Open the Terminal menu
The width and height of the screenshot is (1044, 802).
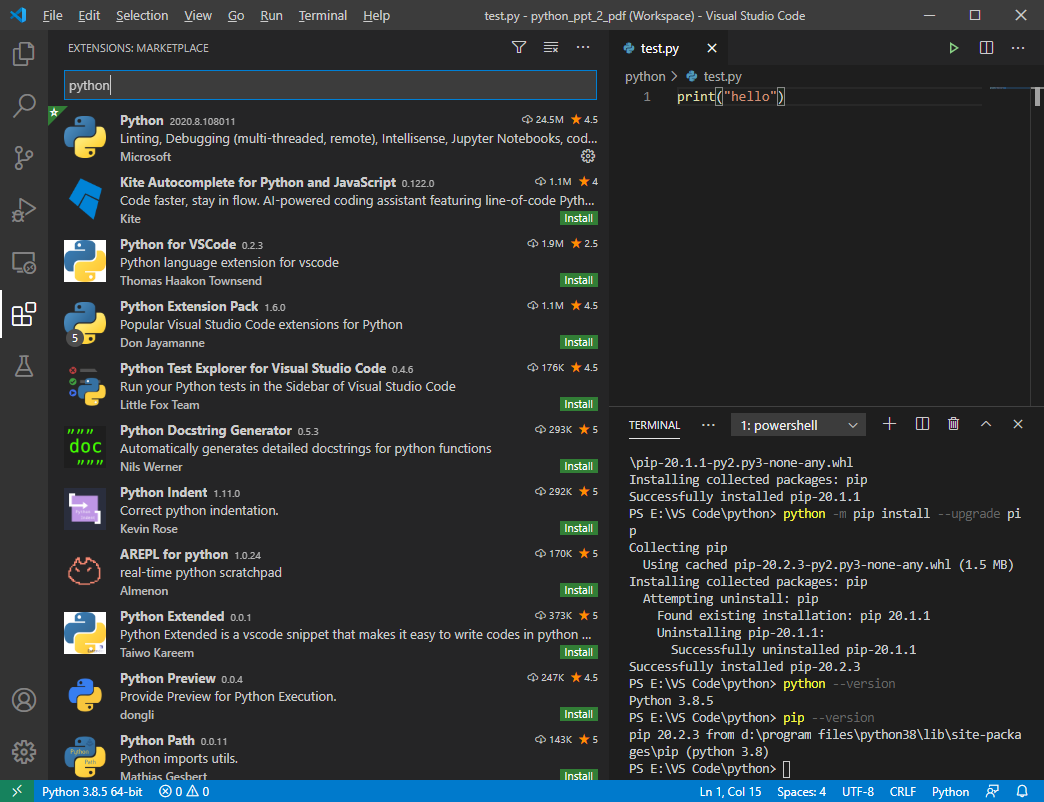pyautogui.click(x=322, y=15)
